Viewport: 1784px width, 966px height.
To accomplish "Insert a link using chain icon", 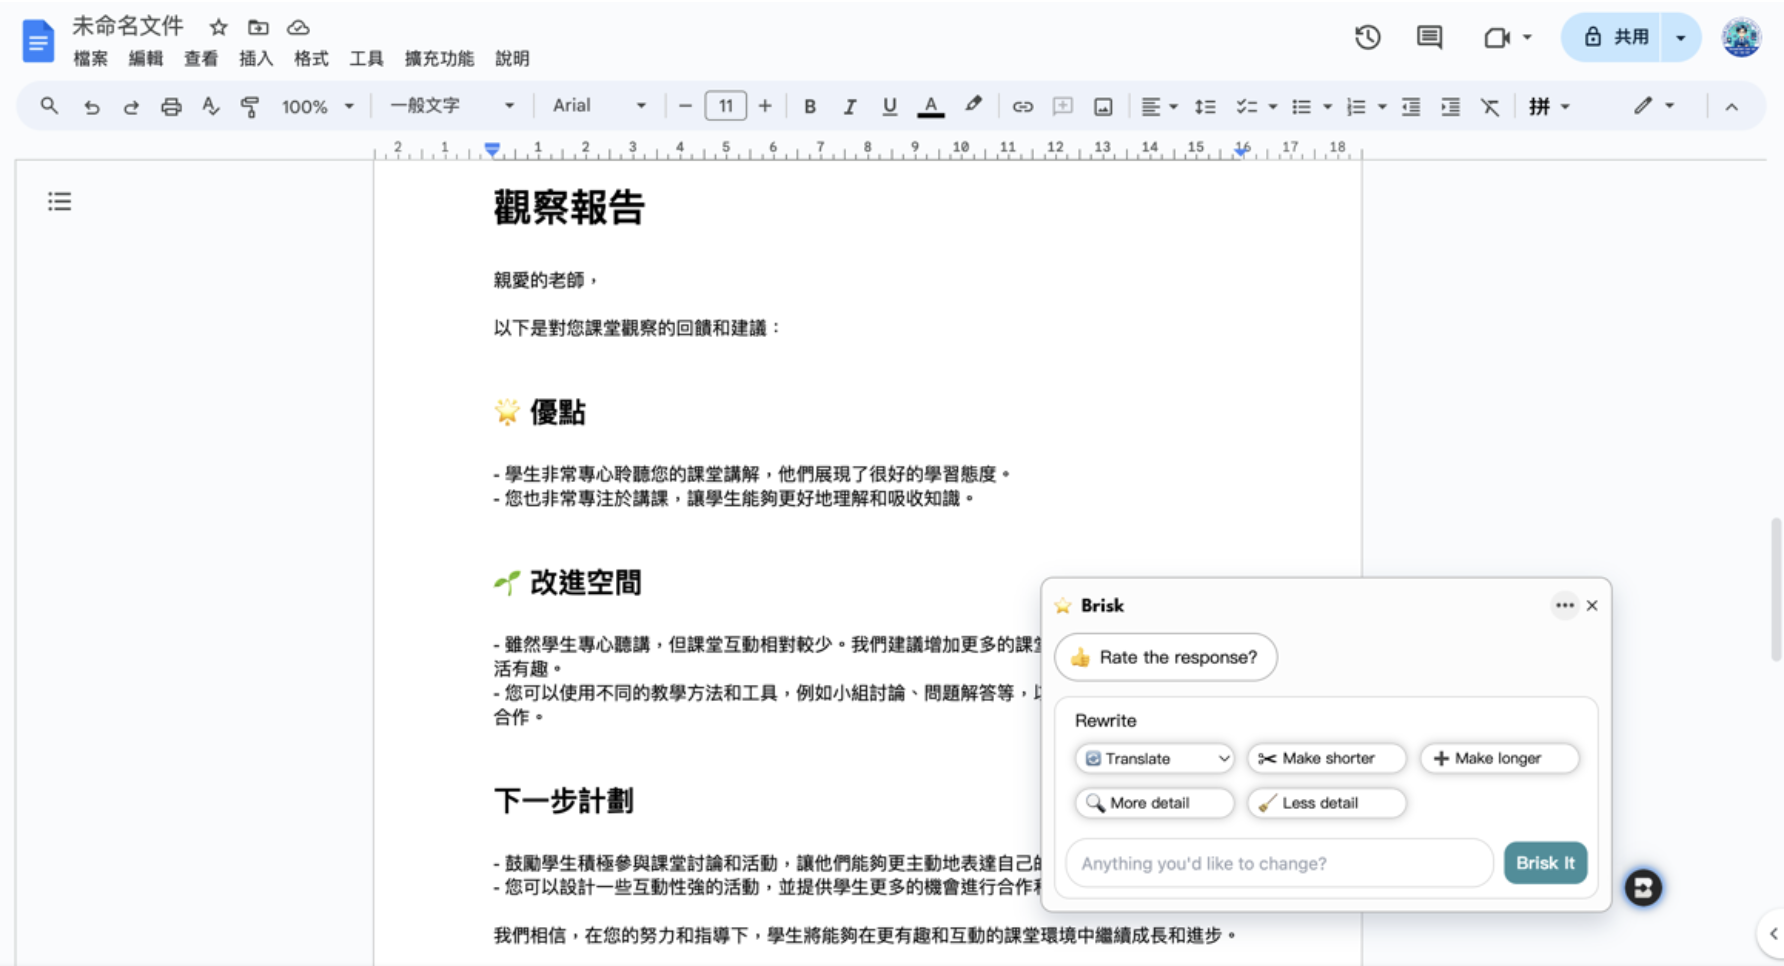I will tap(1022, 106).
